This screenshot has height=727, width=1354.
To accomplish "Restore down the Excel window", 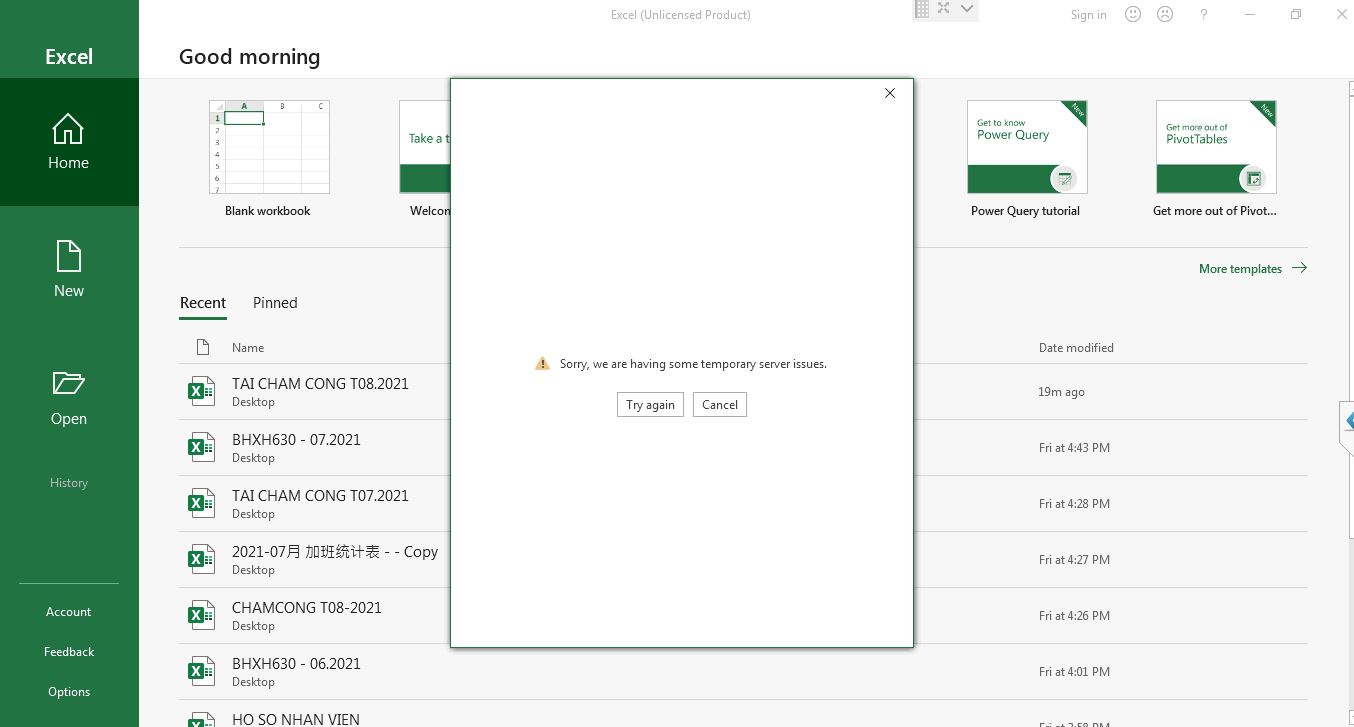I will (1296, 14).
